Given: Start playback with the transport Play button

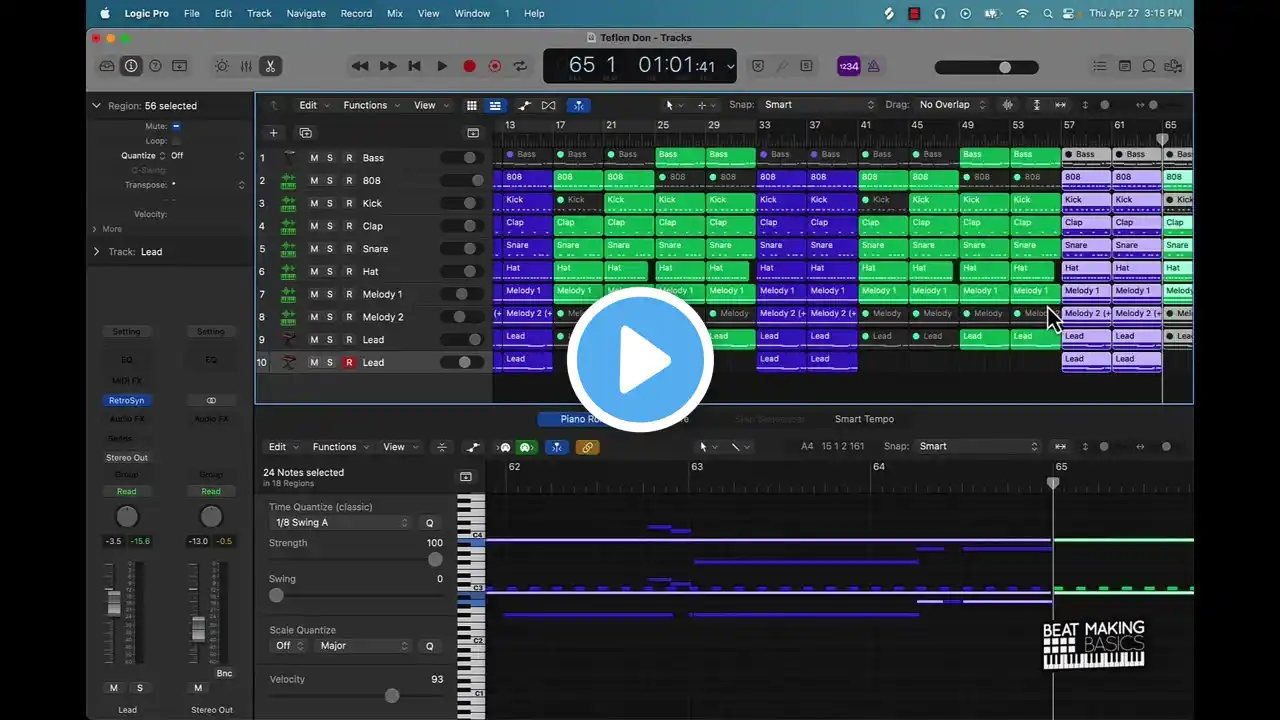Looking at the screenshot, I should [x=442, y=66].
